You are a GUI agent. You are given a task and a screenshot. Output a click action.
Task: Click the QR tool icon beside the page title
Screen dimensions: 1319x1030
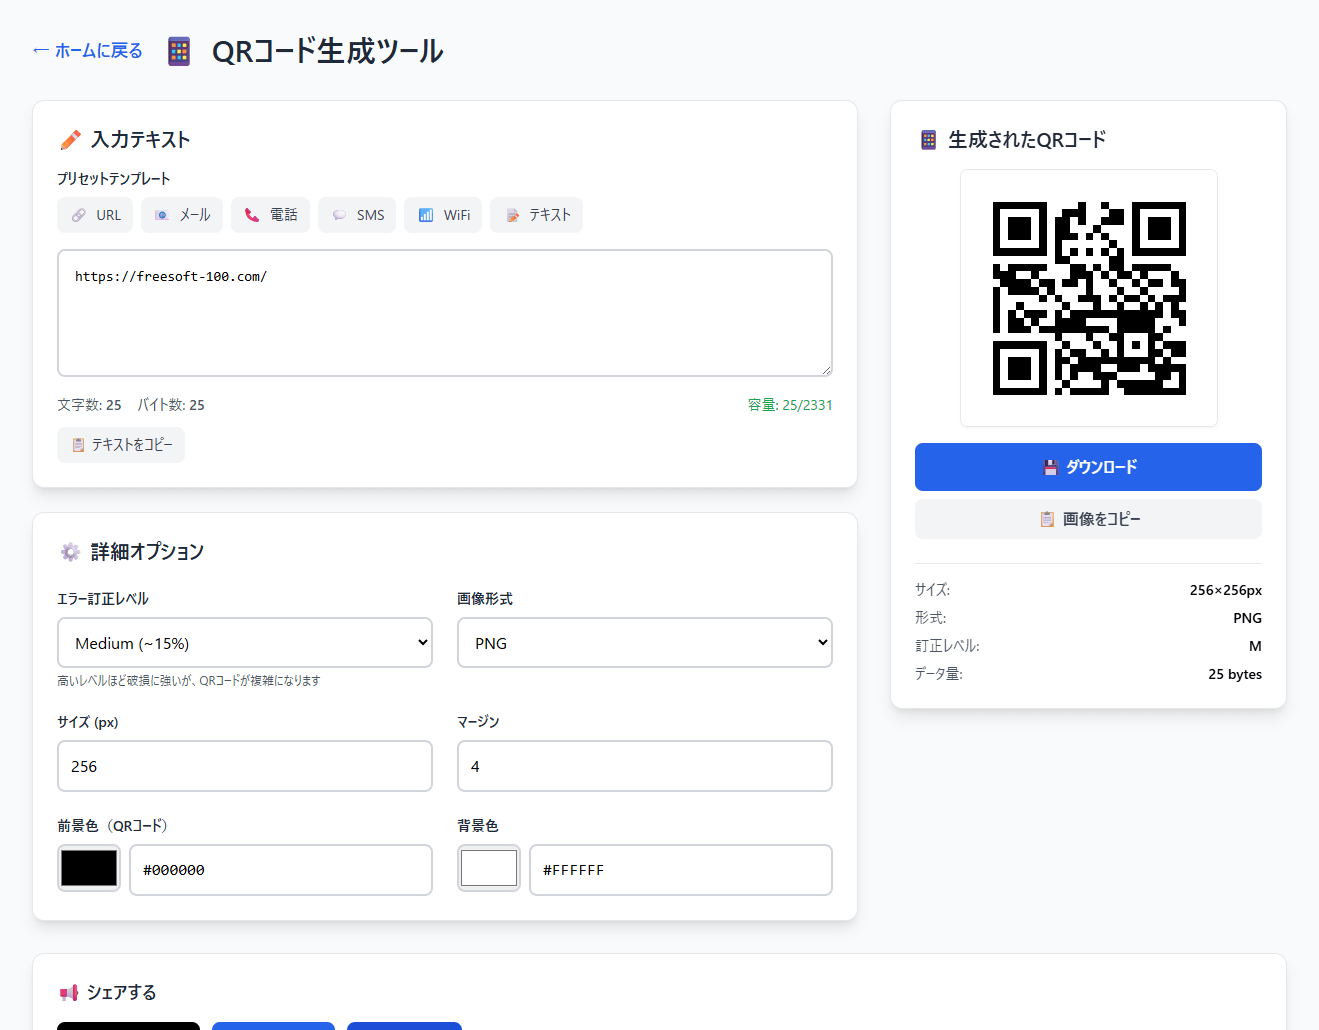tap(179, 51)
